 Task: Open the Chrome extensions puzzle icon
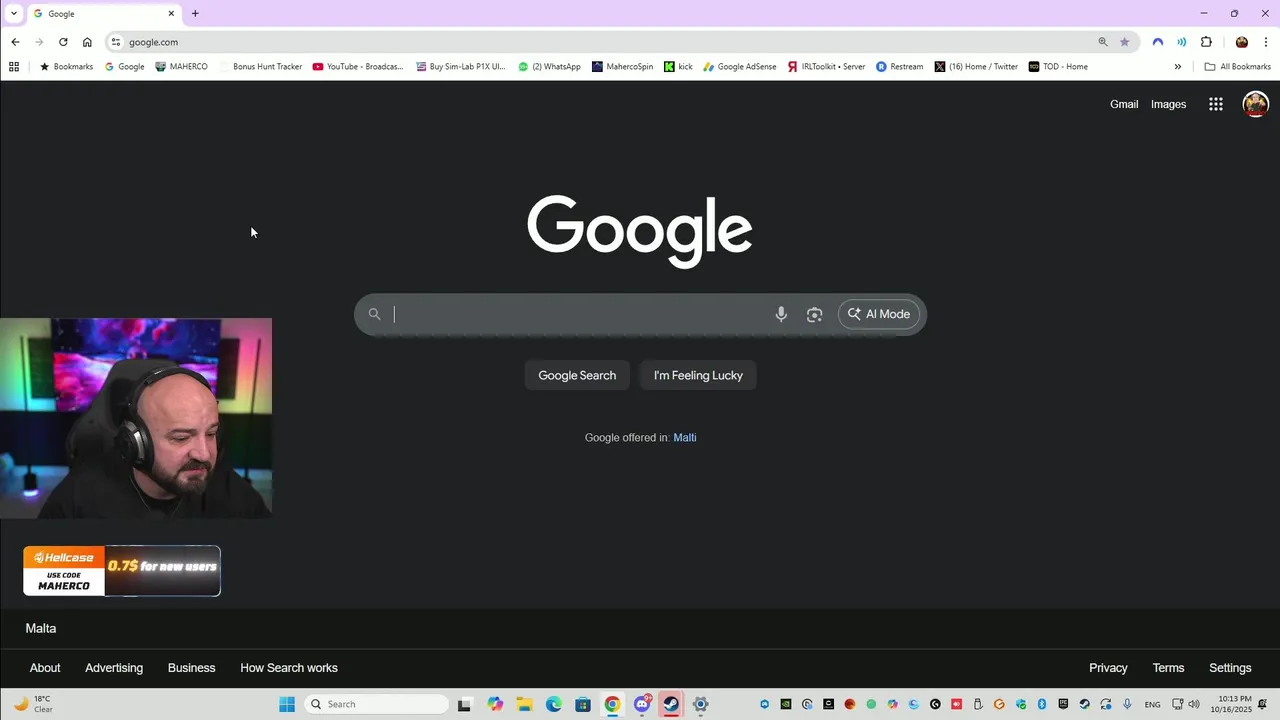[x=1206, y=42]
